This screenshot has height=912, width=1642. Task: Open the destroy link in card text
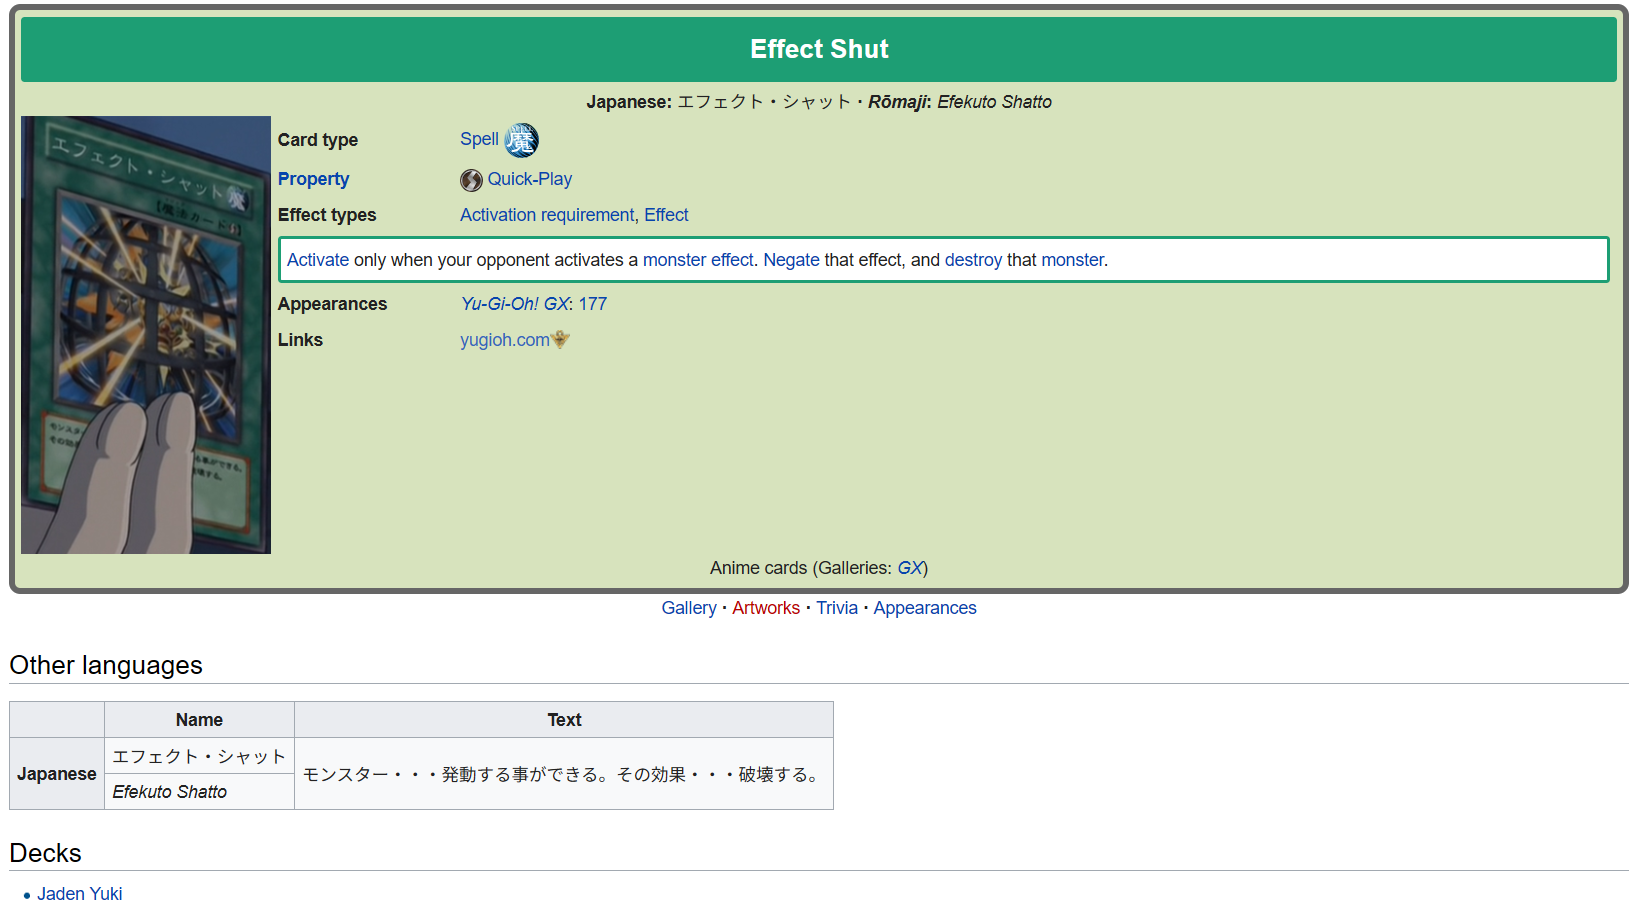pyautogui.click(x=973, y=260)
